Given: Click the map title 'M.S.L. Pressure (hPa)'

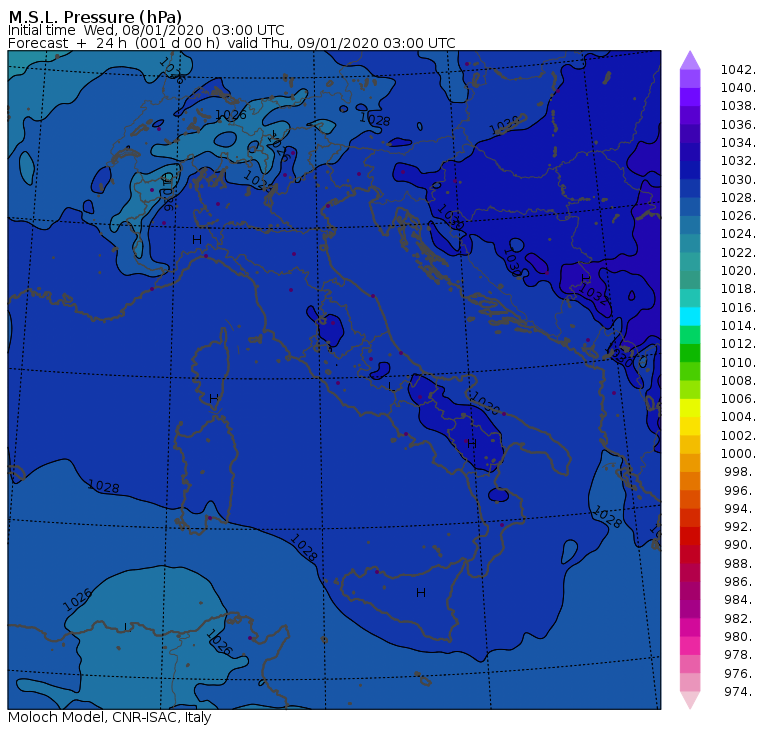Looking at the screenshot, I should pos(95,17).
